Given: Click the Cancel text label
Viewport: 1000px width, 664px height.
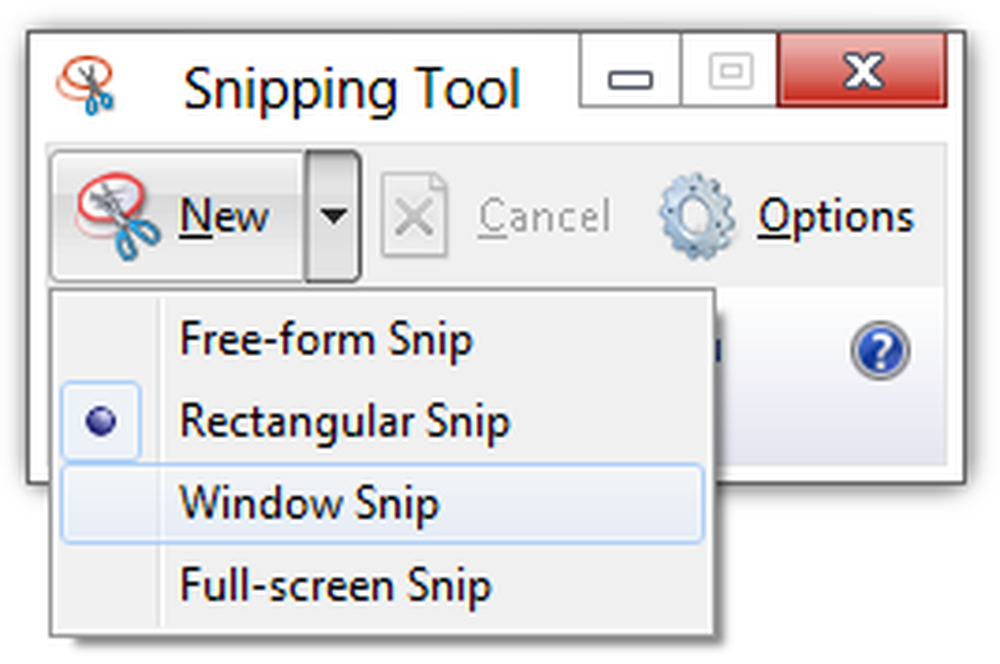Looking at the screenshot, I should click(x=544, y=216).
